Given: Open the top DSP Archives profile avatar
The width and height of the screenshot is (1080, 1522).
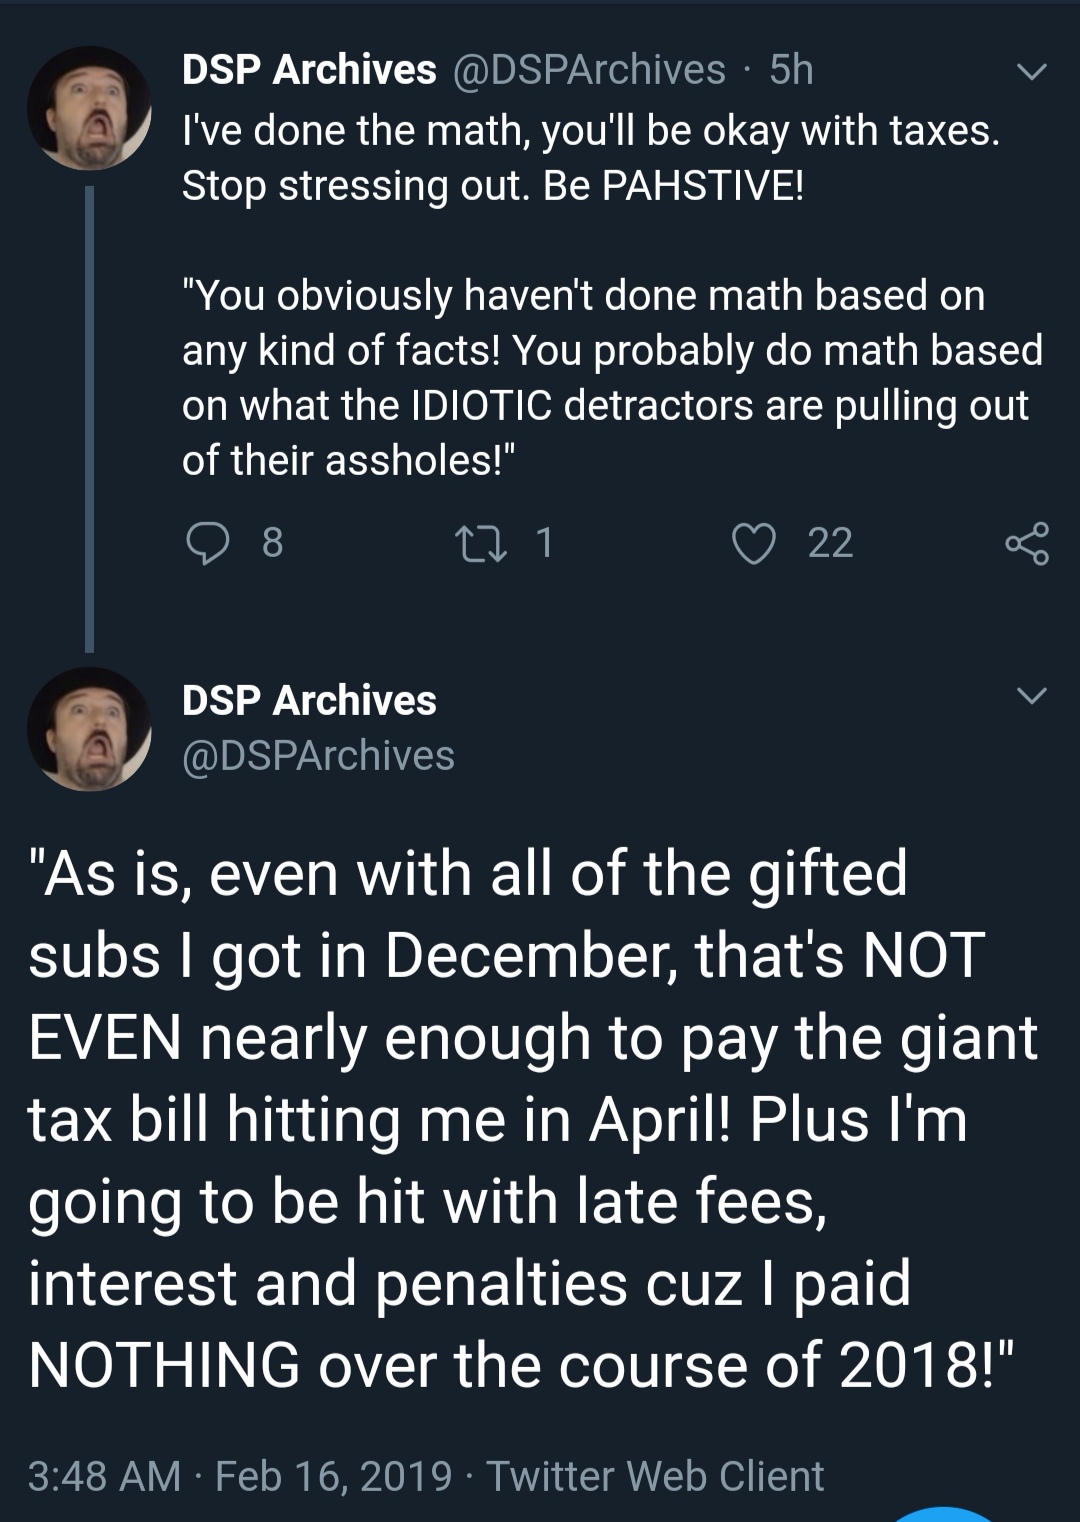Looking at the screenshot, I should click(x=88, y=108).
